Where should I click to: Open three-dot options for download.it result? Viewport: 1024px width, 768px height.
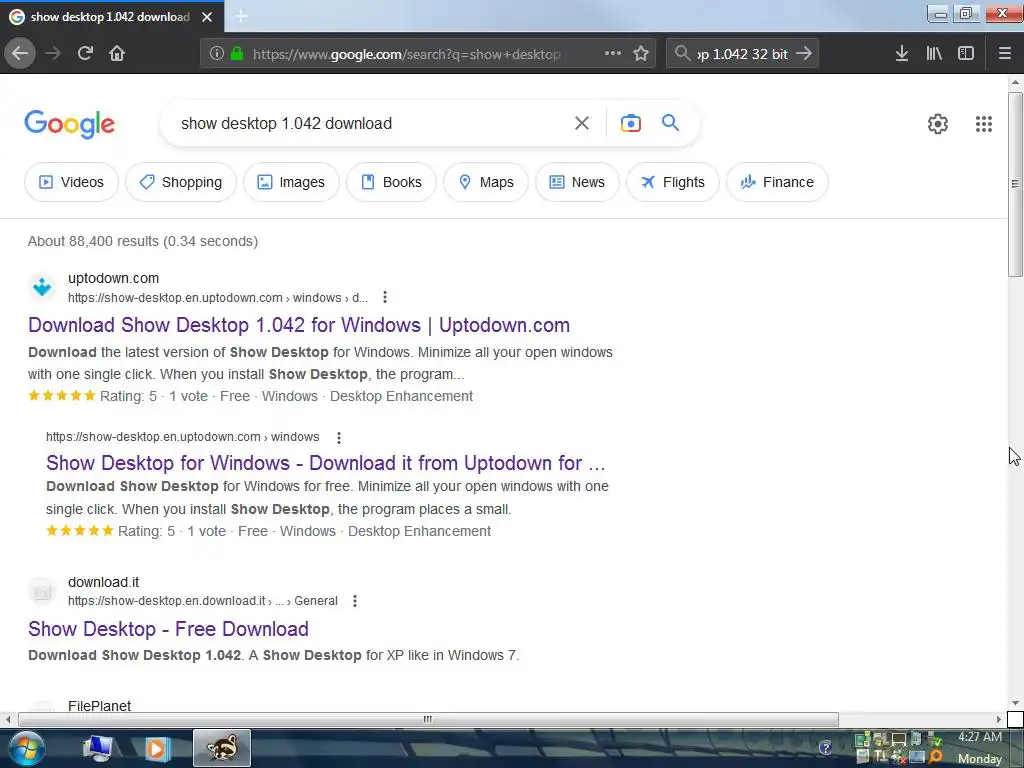pyautogui.click(x=355, y=601)
